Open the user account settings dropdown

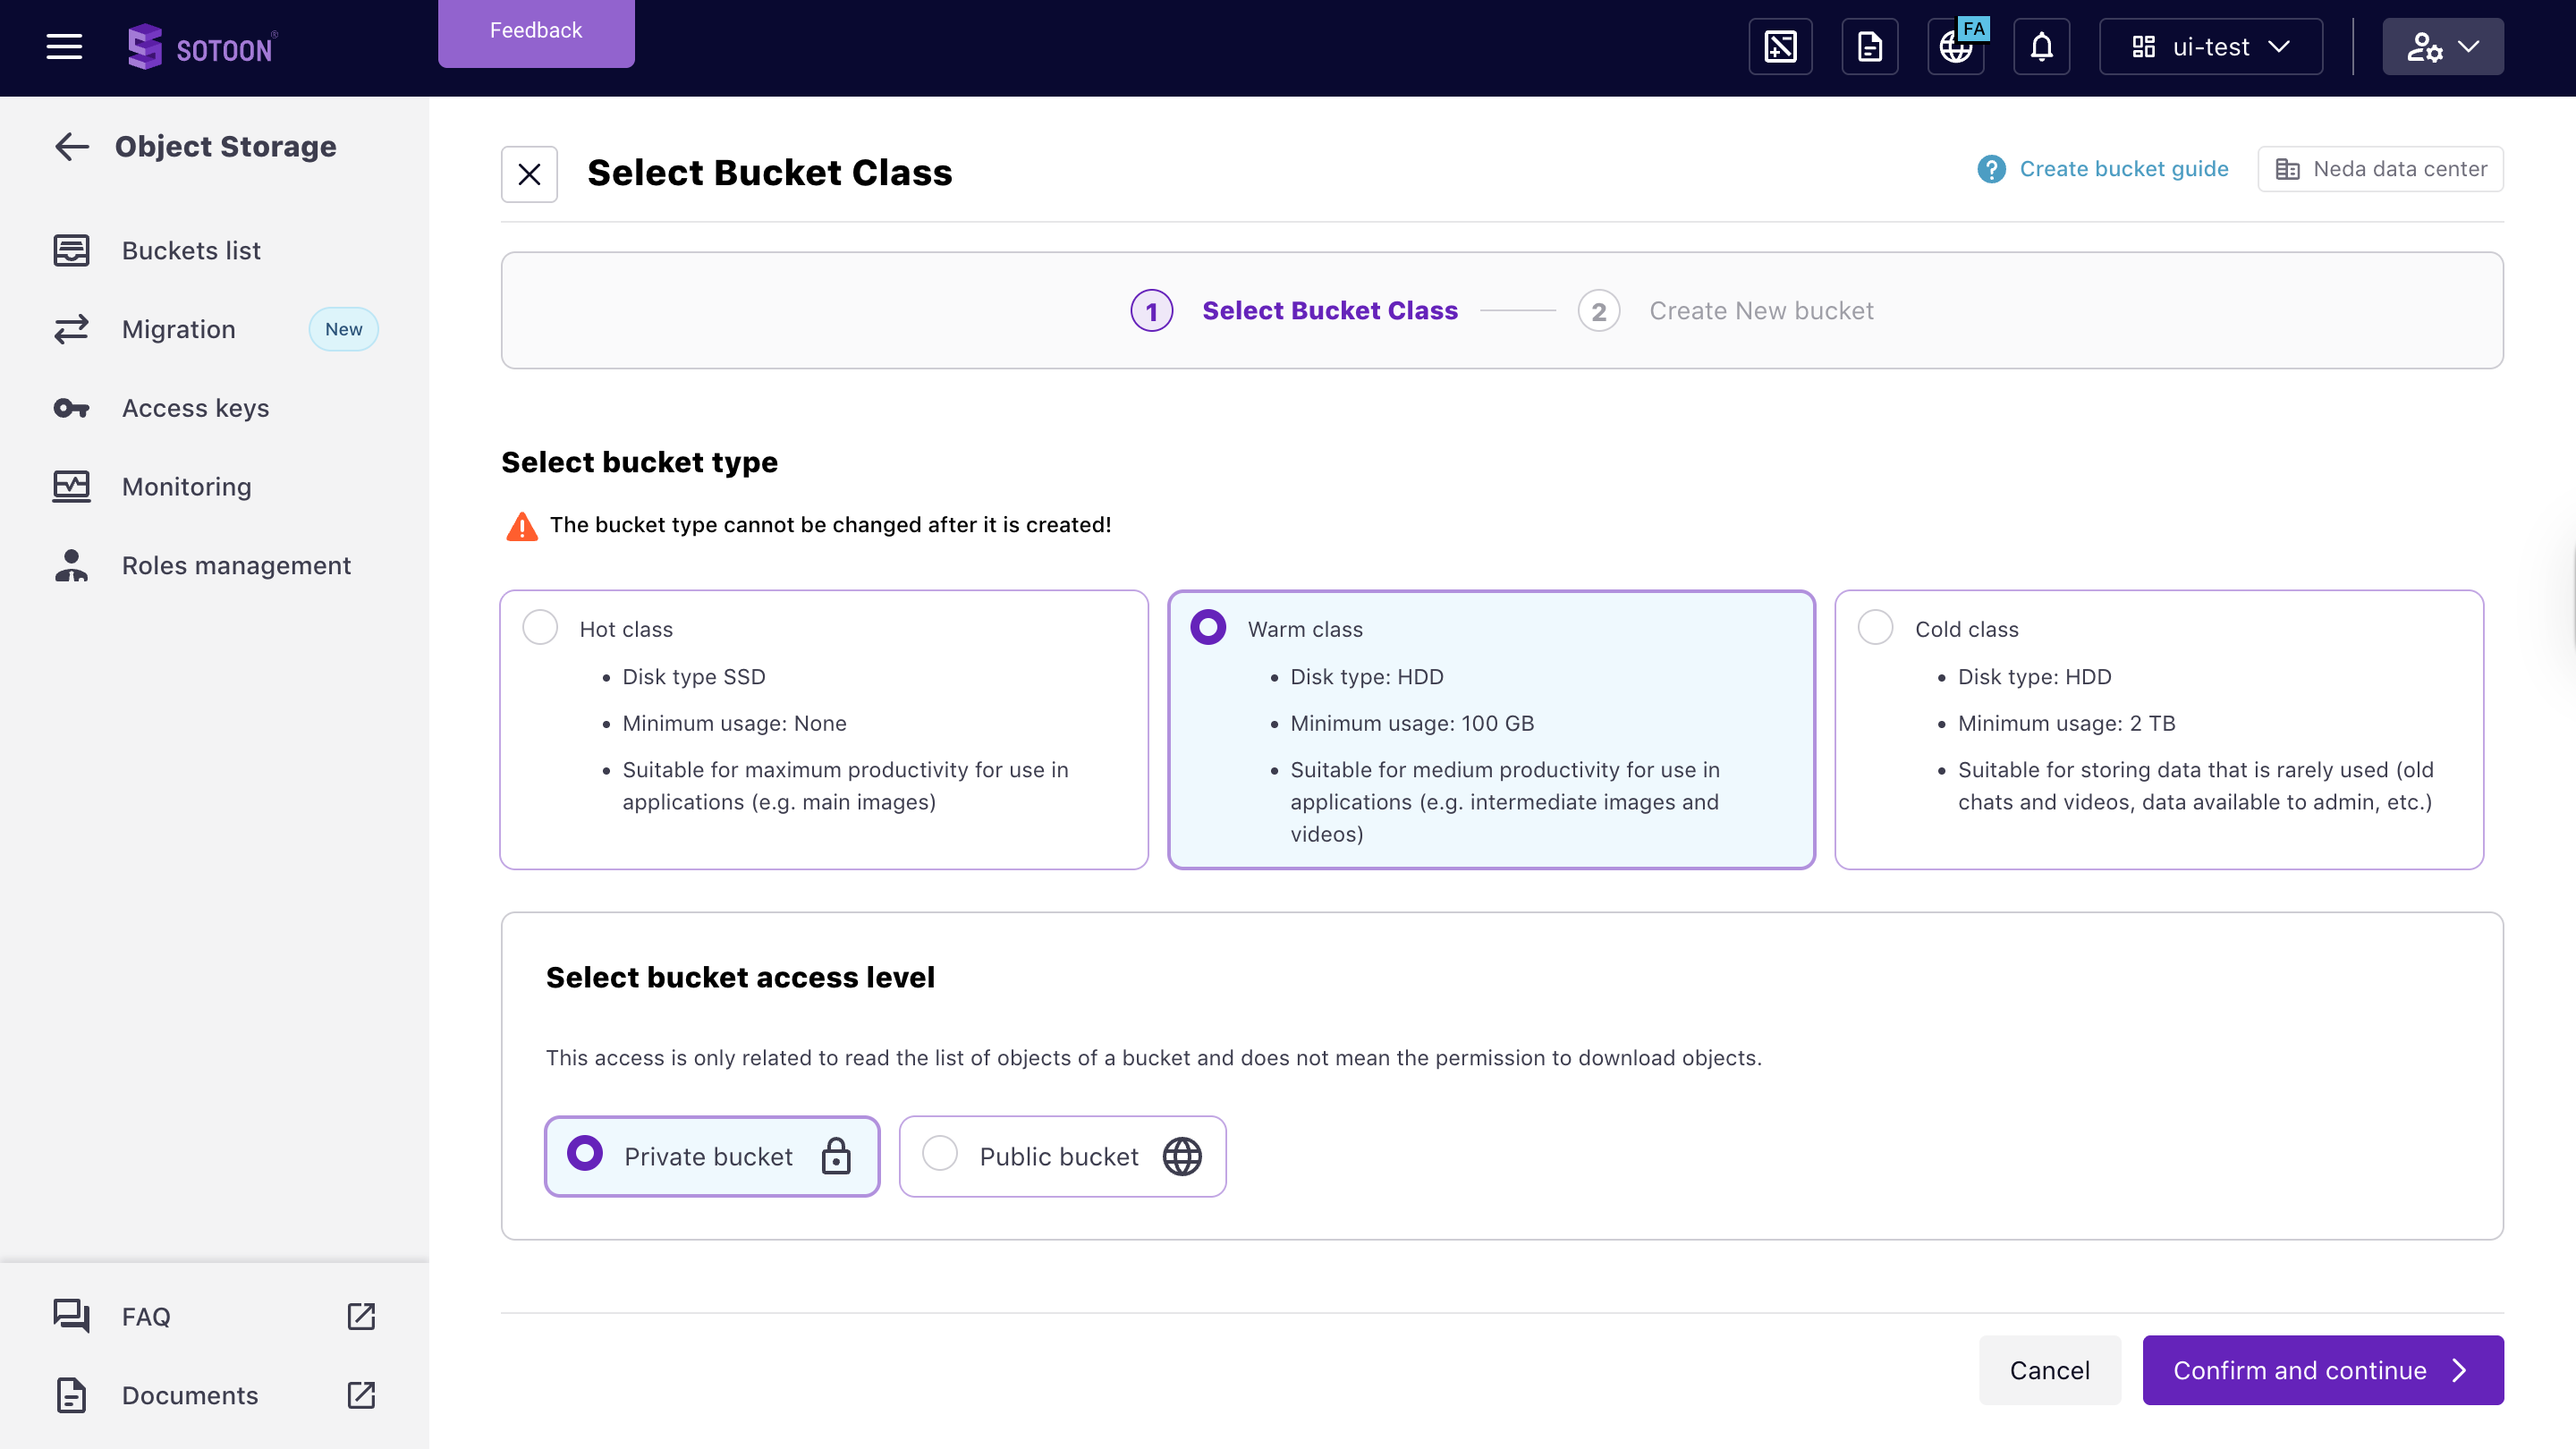pyautogui.click(x=2442, y=47)
